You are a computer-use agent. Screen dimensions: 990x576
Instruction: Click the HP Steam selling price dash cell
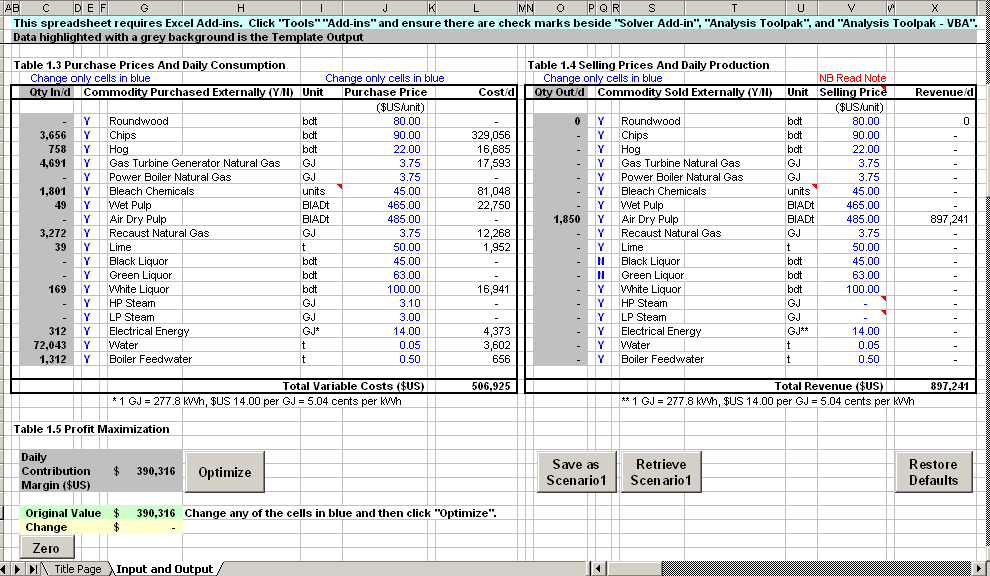pos(851,303)
